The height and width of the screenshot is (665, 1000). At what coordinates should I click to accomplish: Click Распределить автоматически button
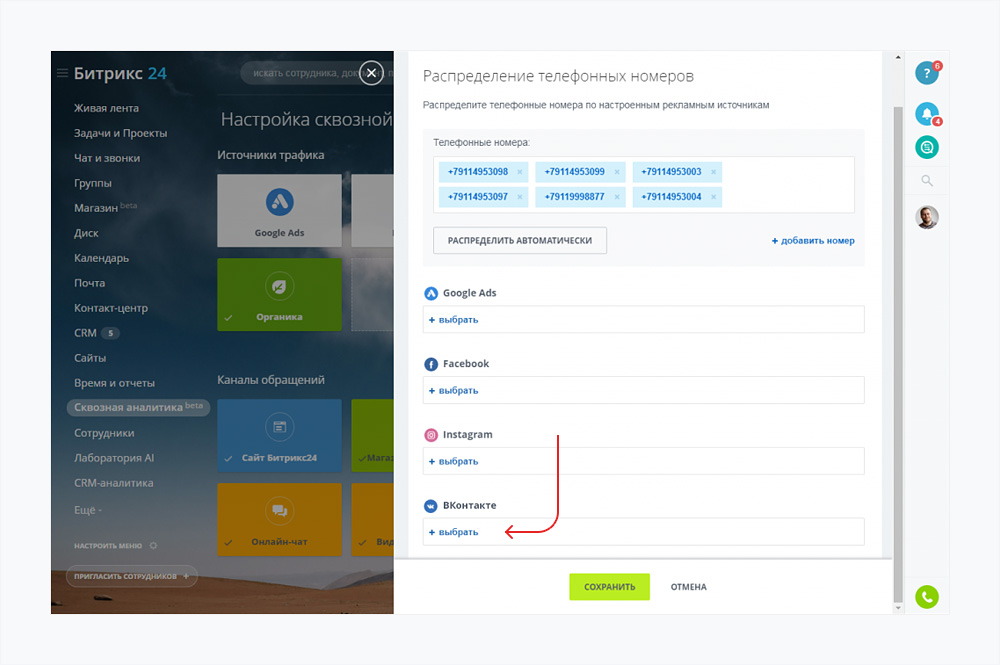520,240
